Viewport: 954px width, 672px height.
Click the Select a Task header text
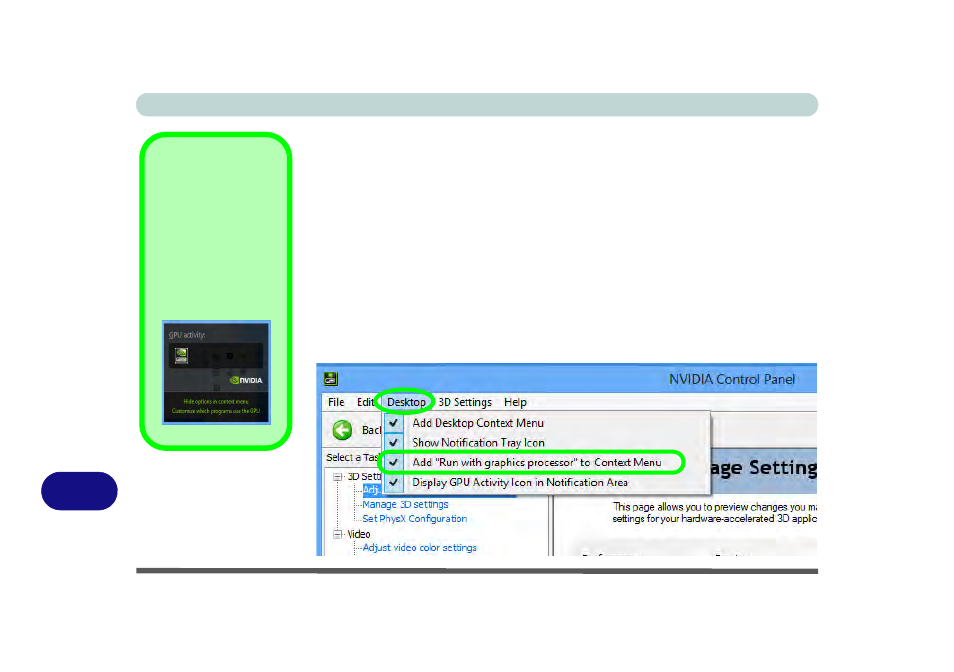click(x=353, y=457)
